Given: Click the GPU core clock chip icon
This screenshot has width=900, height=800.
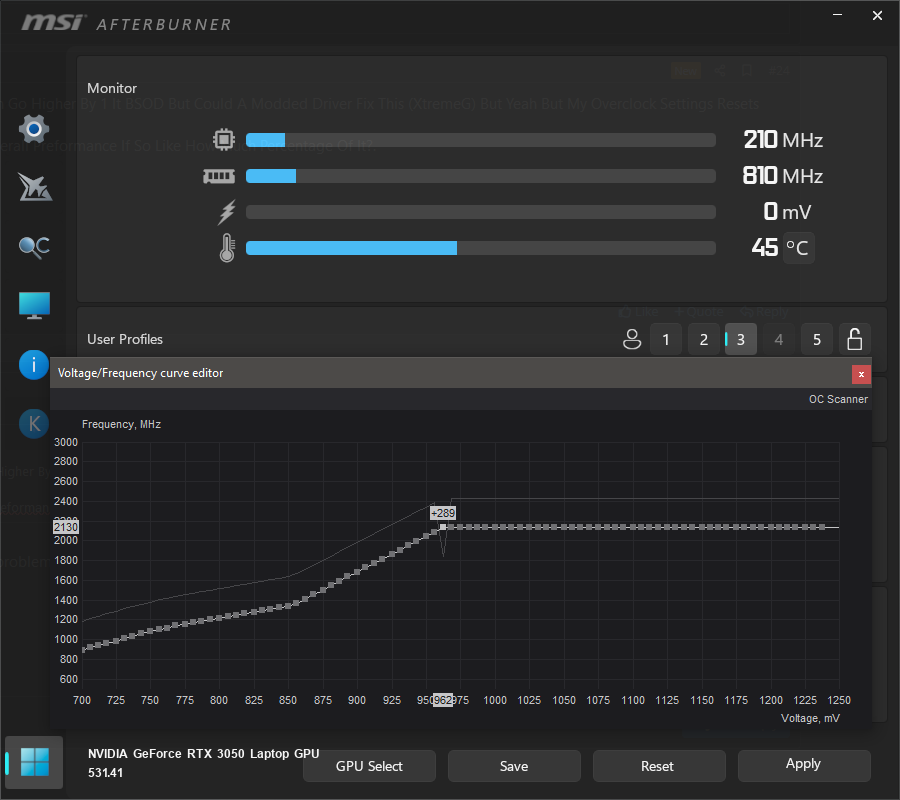Looking at the screenshot, I should (x=224, y=139).
